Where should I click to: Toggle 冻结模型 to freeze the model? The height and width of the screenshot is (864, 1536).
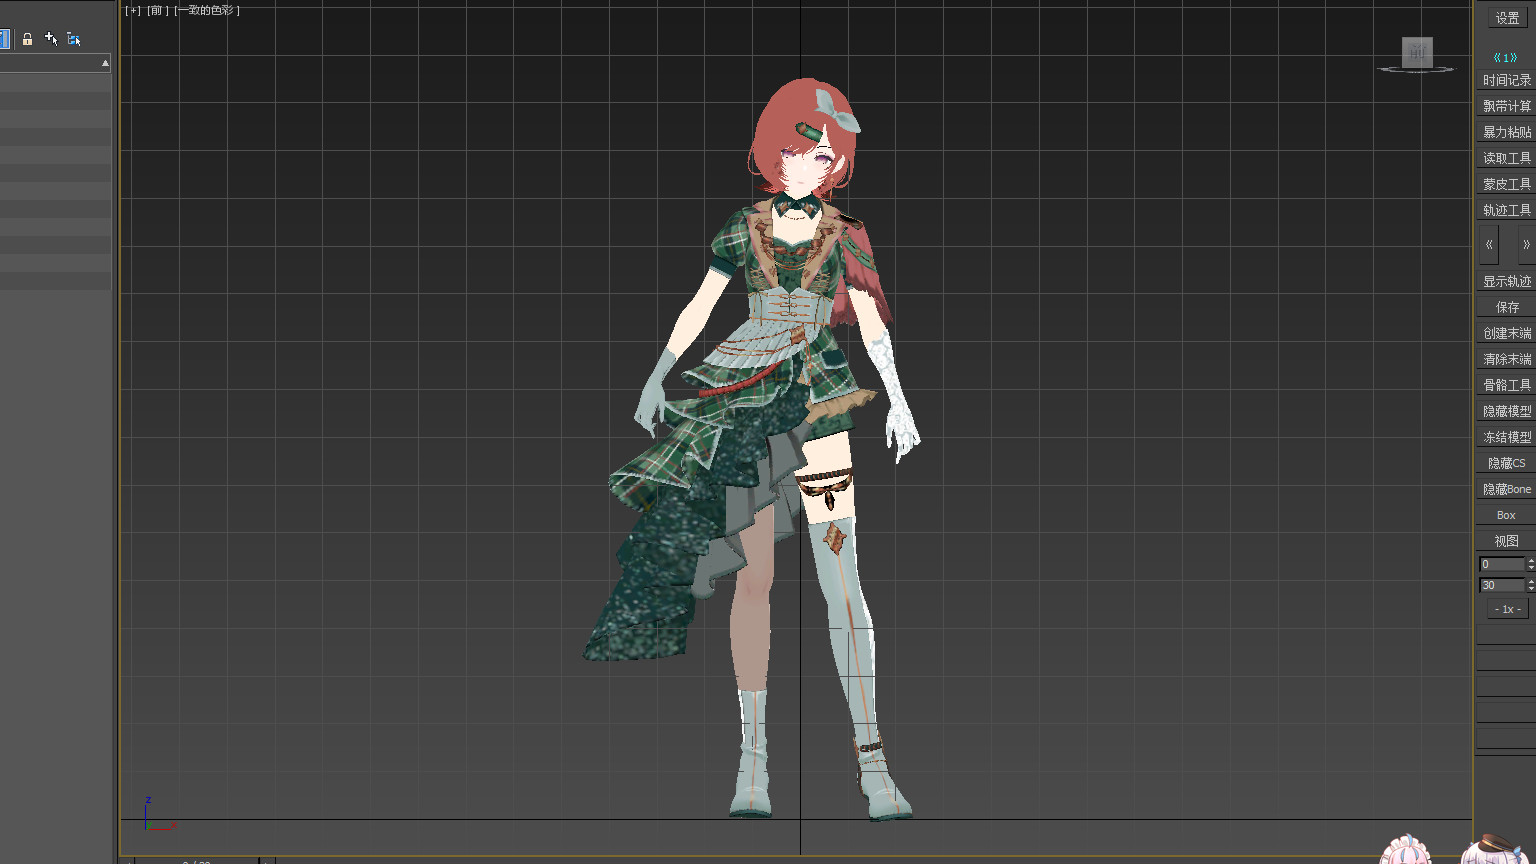coord(1506,437)
